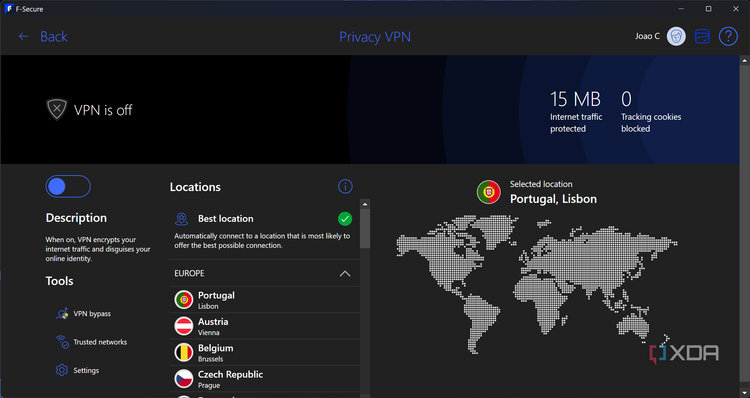Click the Portugal, Lisbon selected location text
Viewport: 750px width, 398px height.
(553, 199)
